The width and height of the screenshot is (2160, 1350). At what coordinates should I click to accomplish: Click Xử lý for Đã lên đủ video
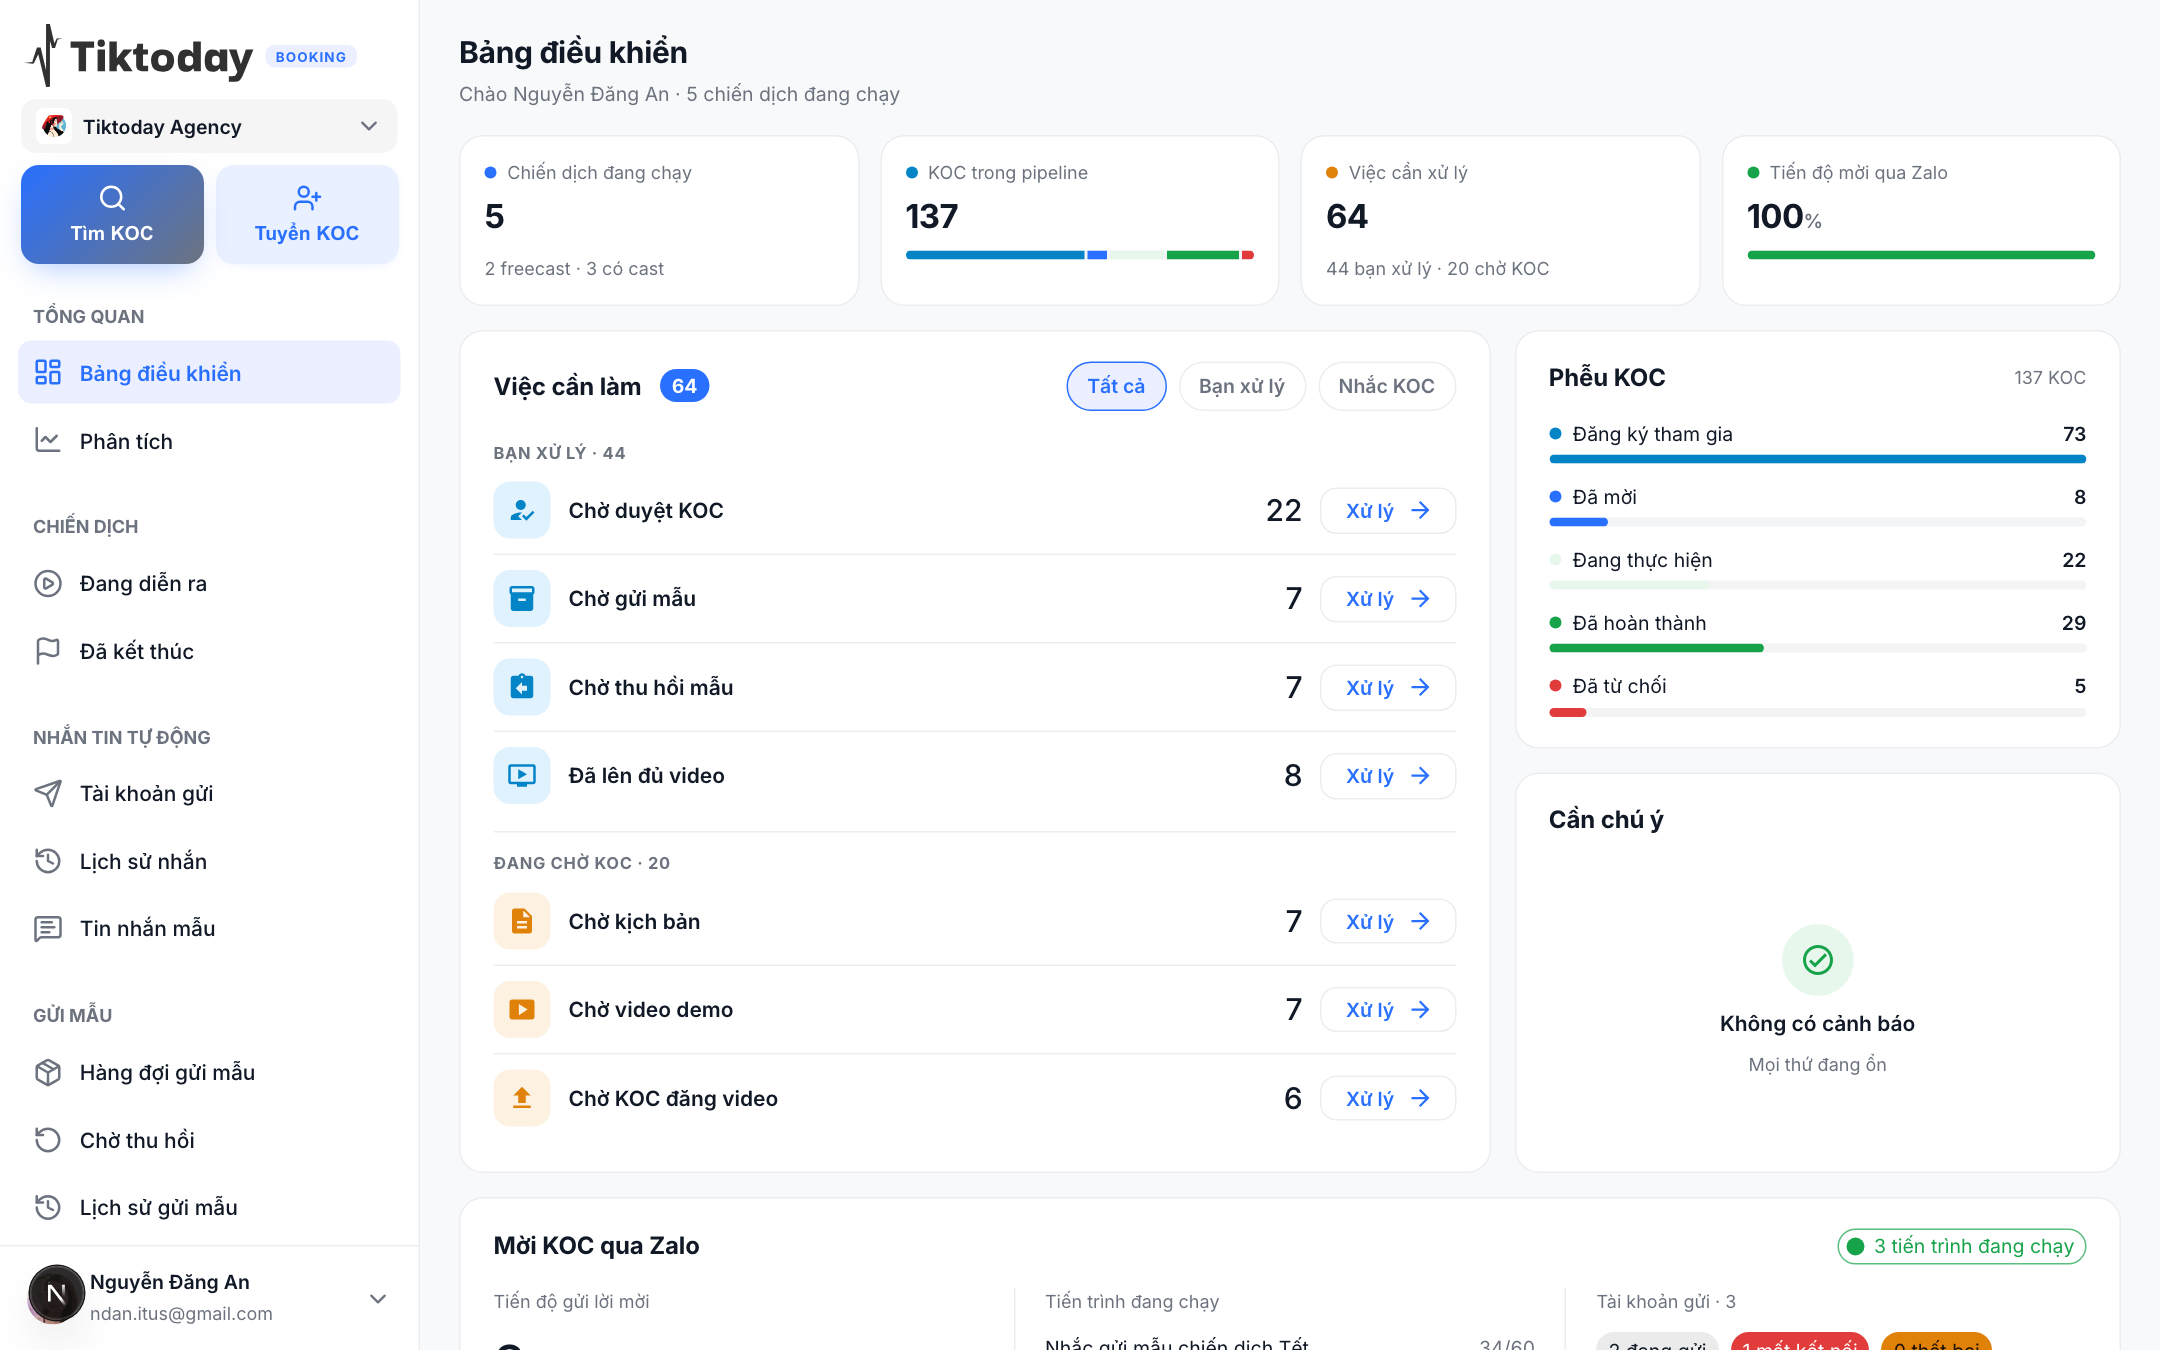(x=1388, y=775)
